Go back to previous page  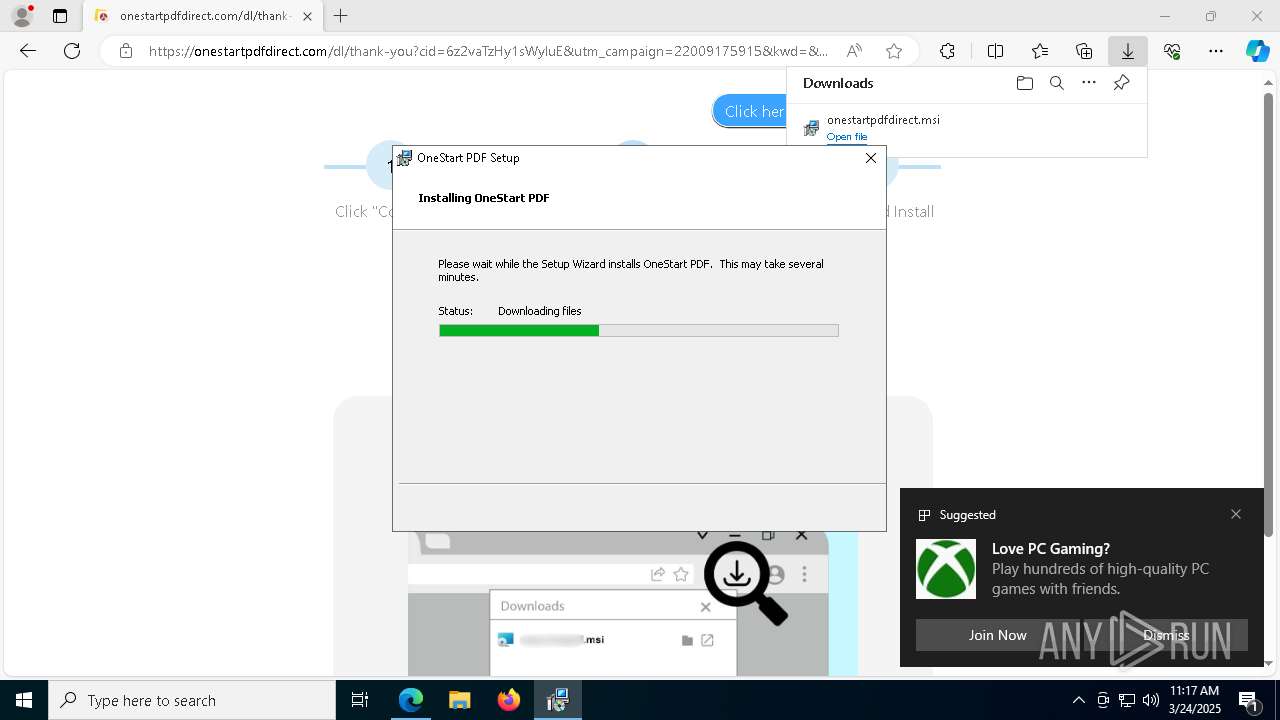(x=28, y=51)
